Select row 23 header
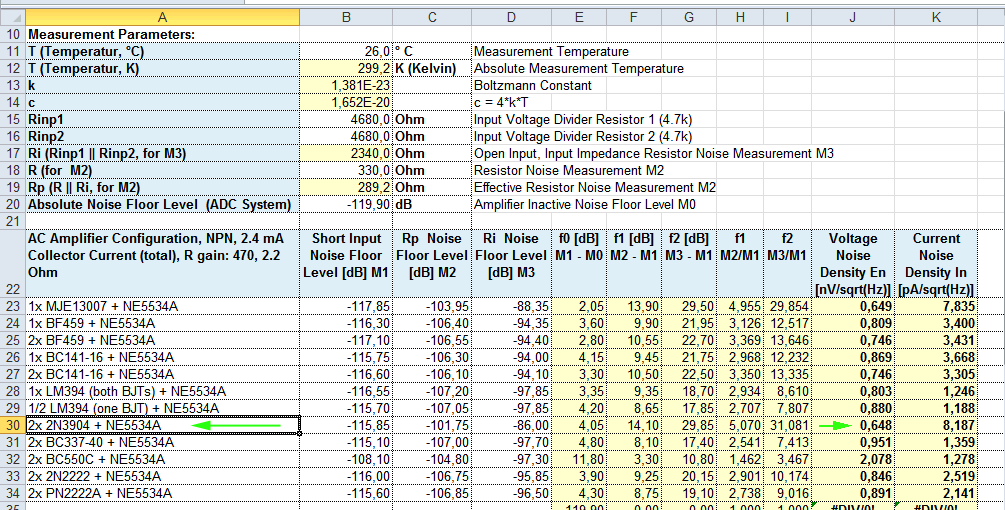The width and height of the screenshot is (1005, 510). [x=12, y=306]
